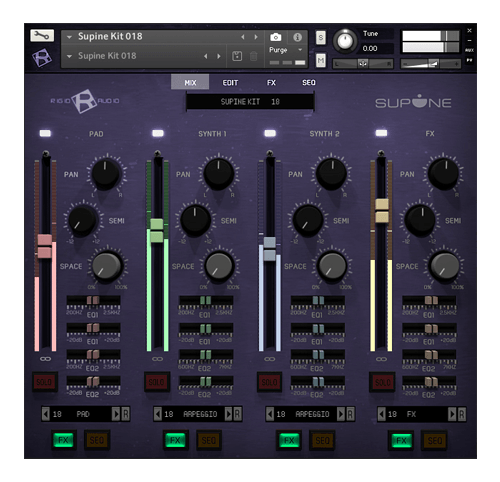
Task: Click the PAD channel link icon below fader
Action: pyautogui.click(x=45, y=359)
